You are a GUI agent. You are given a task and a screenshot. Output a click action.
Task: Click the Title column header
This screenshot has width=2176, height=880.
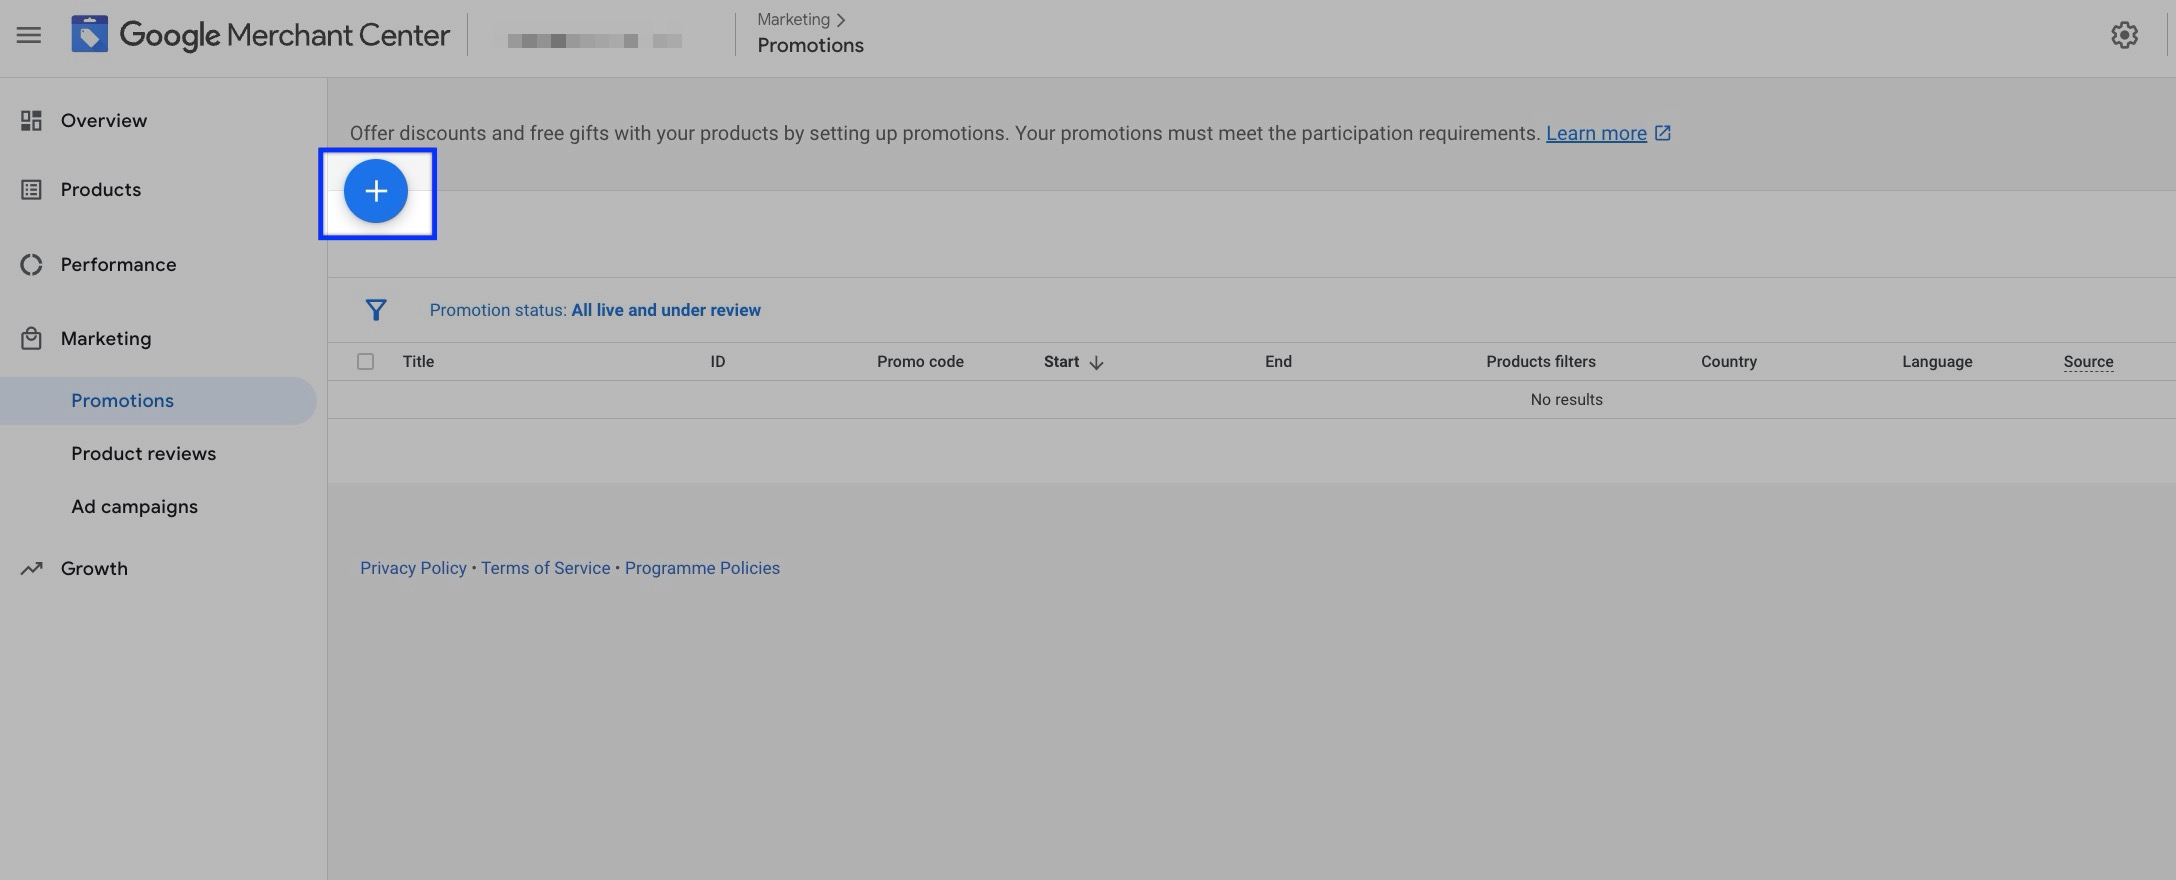418,362
